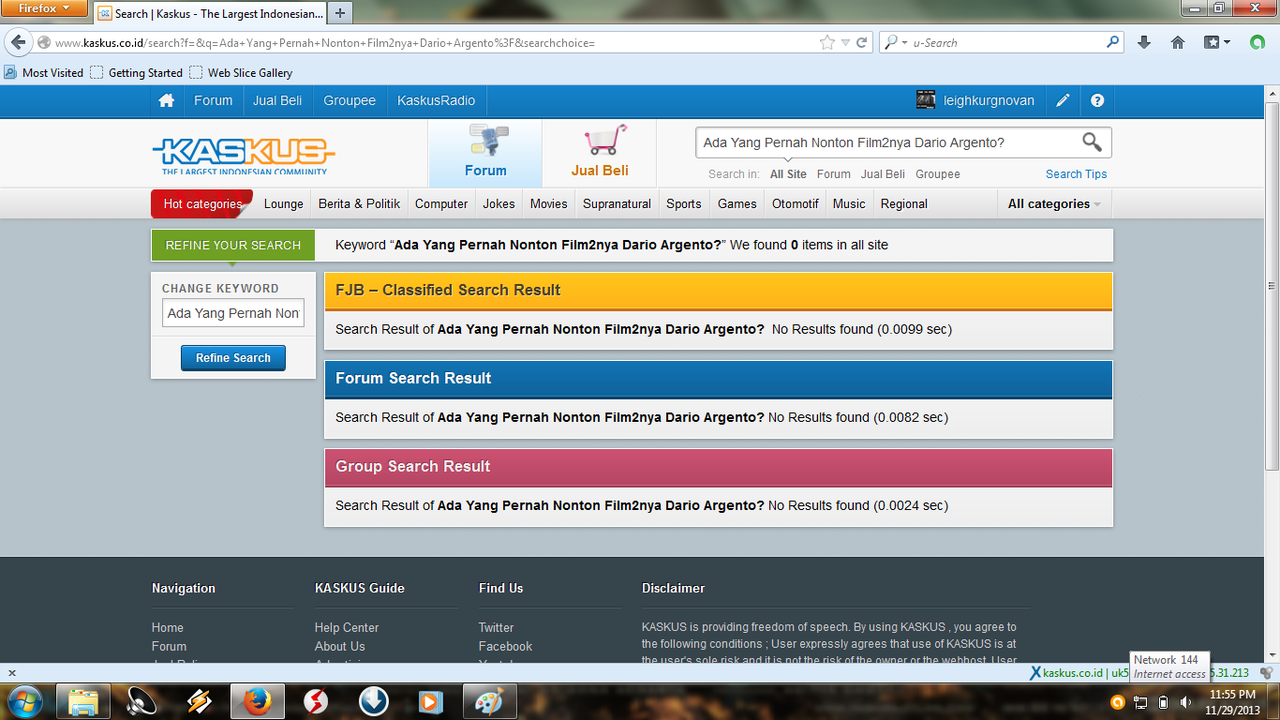
Task: Open Jual Beli in top bar
Action: pos(277,101)
